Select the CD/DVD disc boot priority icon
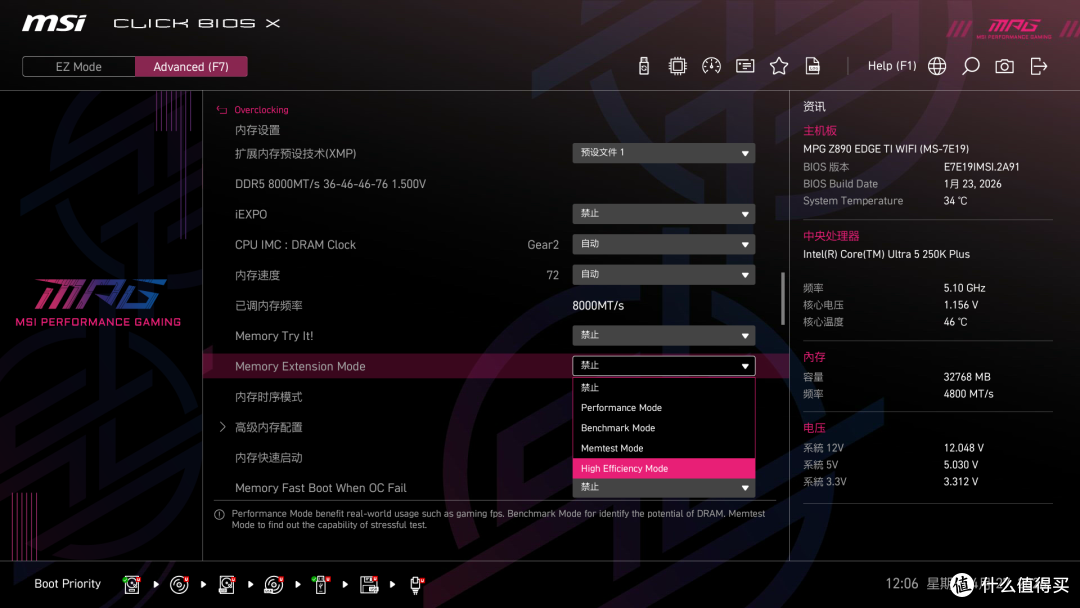 click(x=179, y=584)
